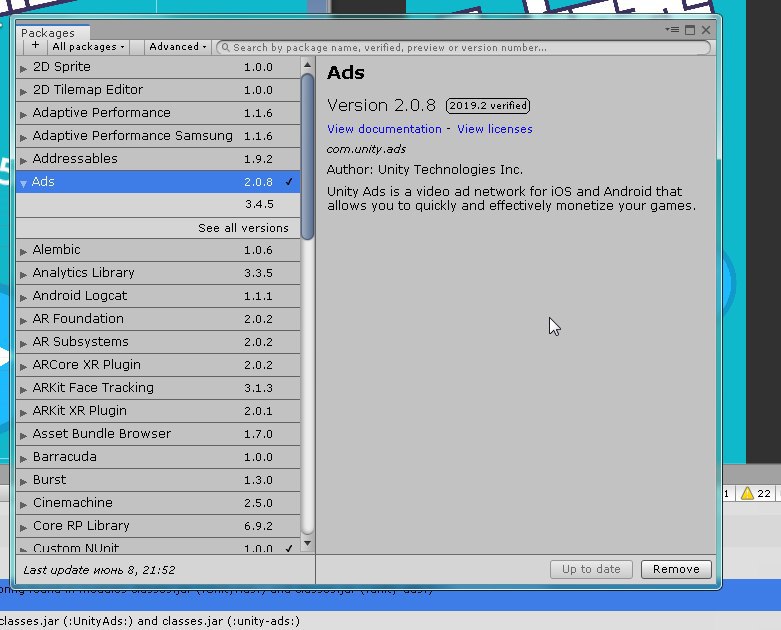Open the Advanced dropdown
This screenshot has height=630, width=781.
coord(178,47)
